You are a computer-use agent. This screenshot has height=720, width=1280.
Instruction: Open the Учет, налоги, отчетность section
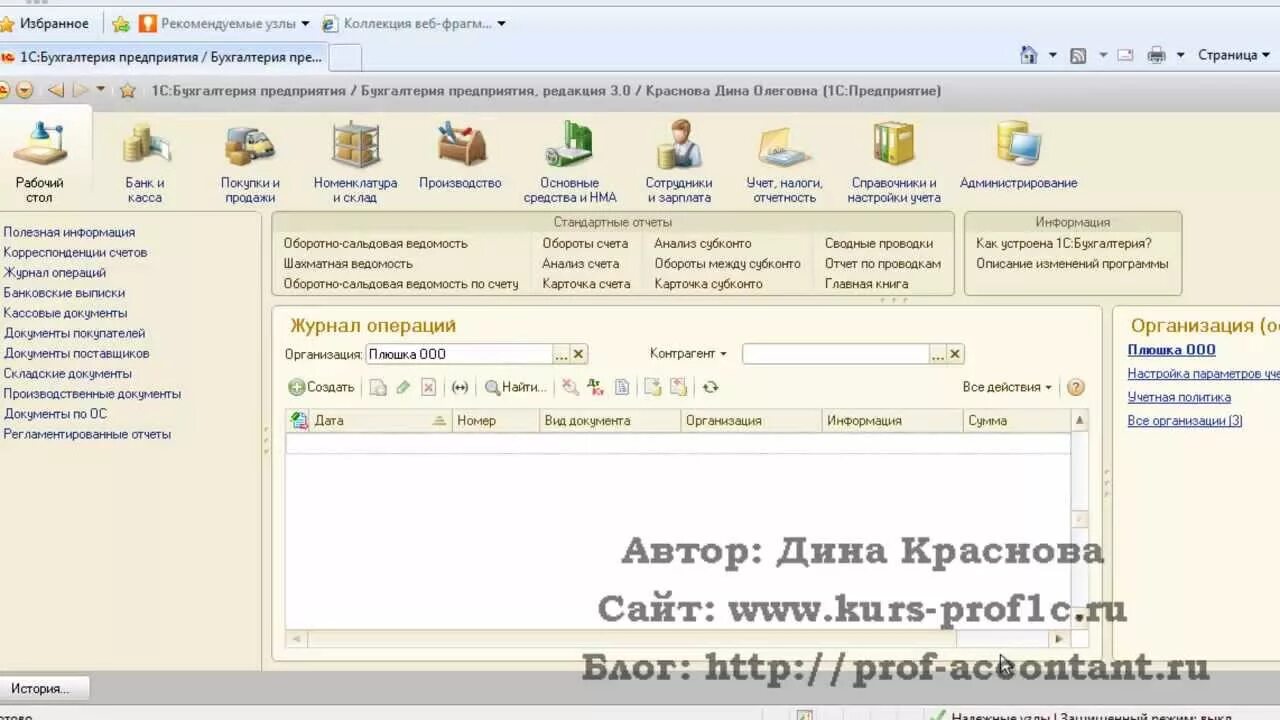click(784, 162)
